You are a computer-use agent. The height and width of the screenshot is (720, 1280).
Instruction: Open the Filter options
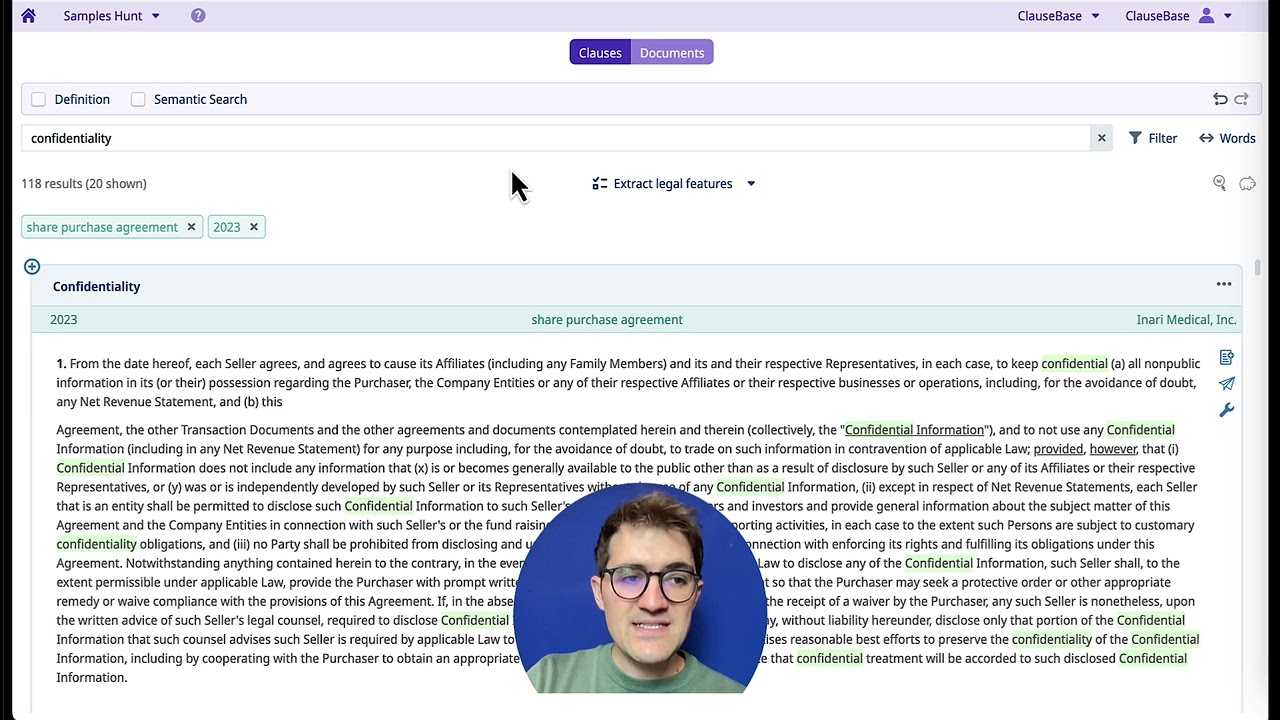1153,138
